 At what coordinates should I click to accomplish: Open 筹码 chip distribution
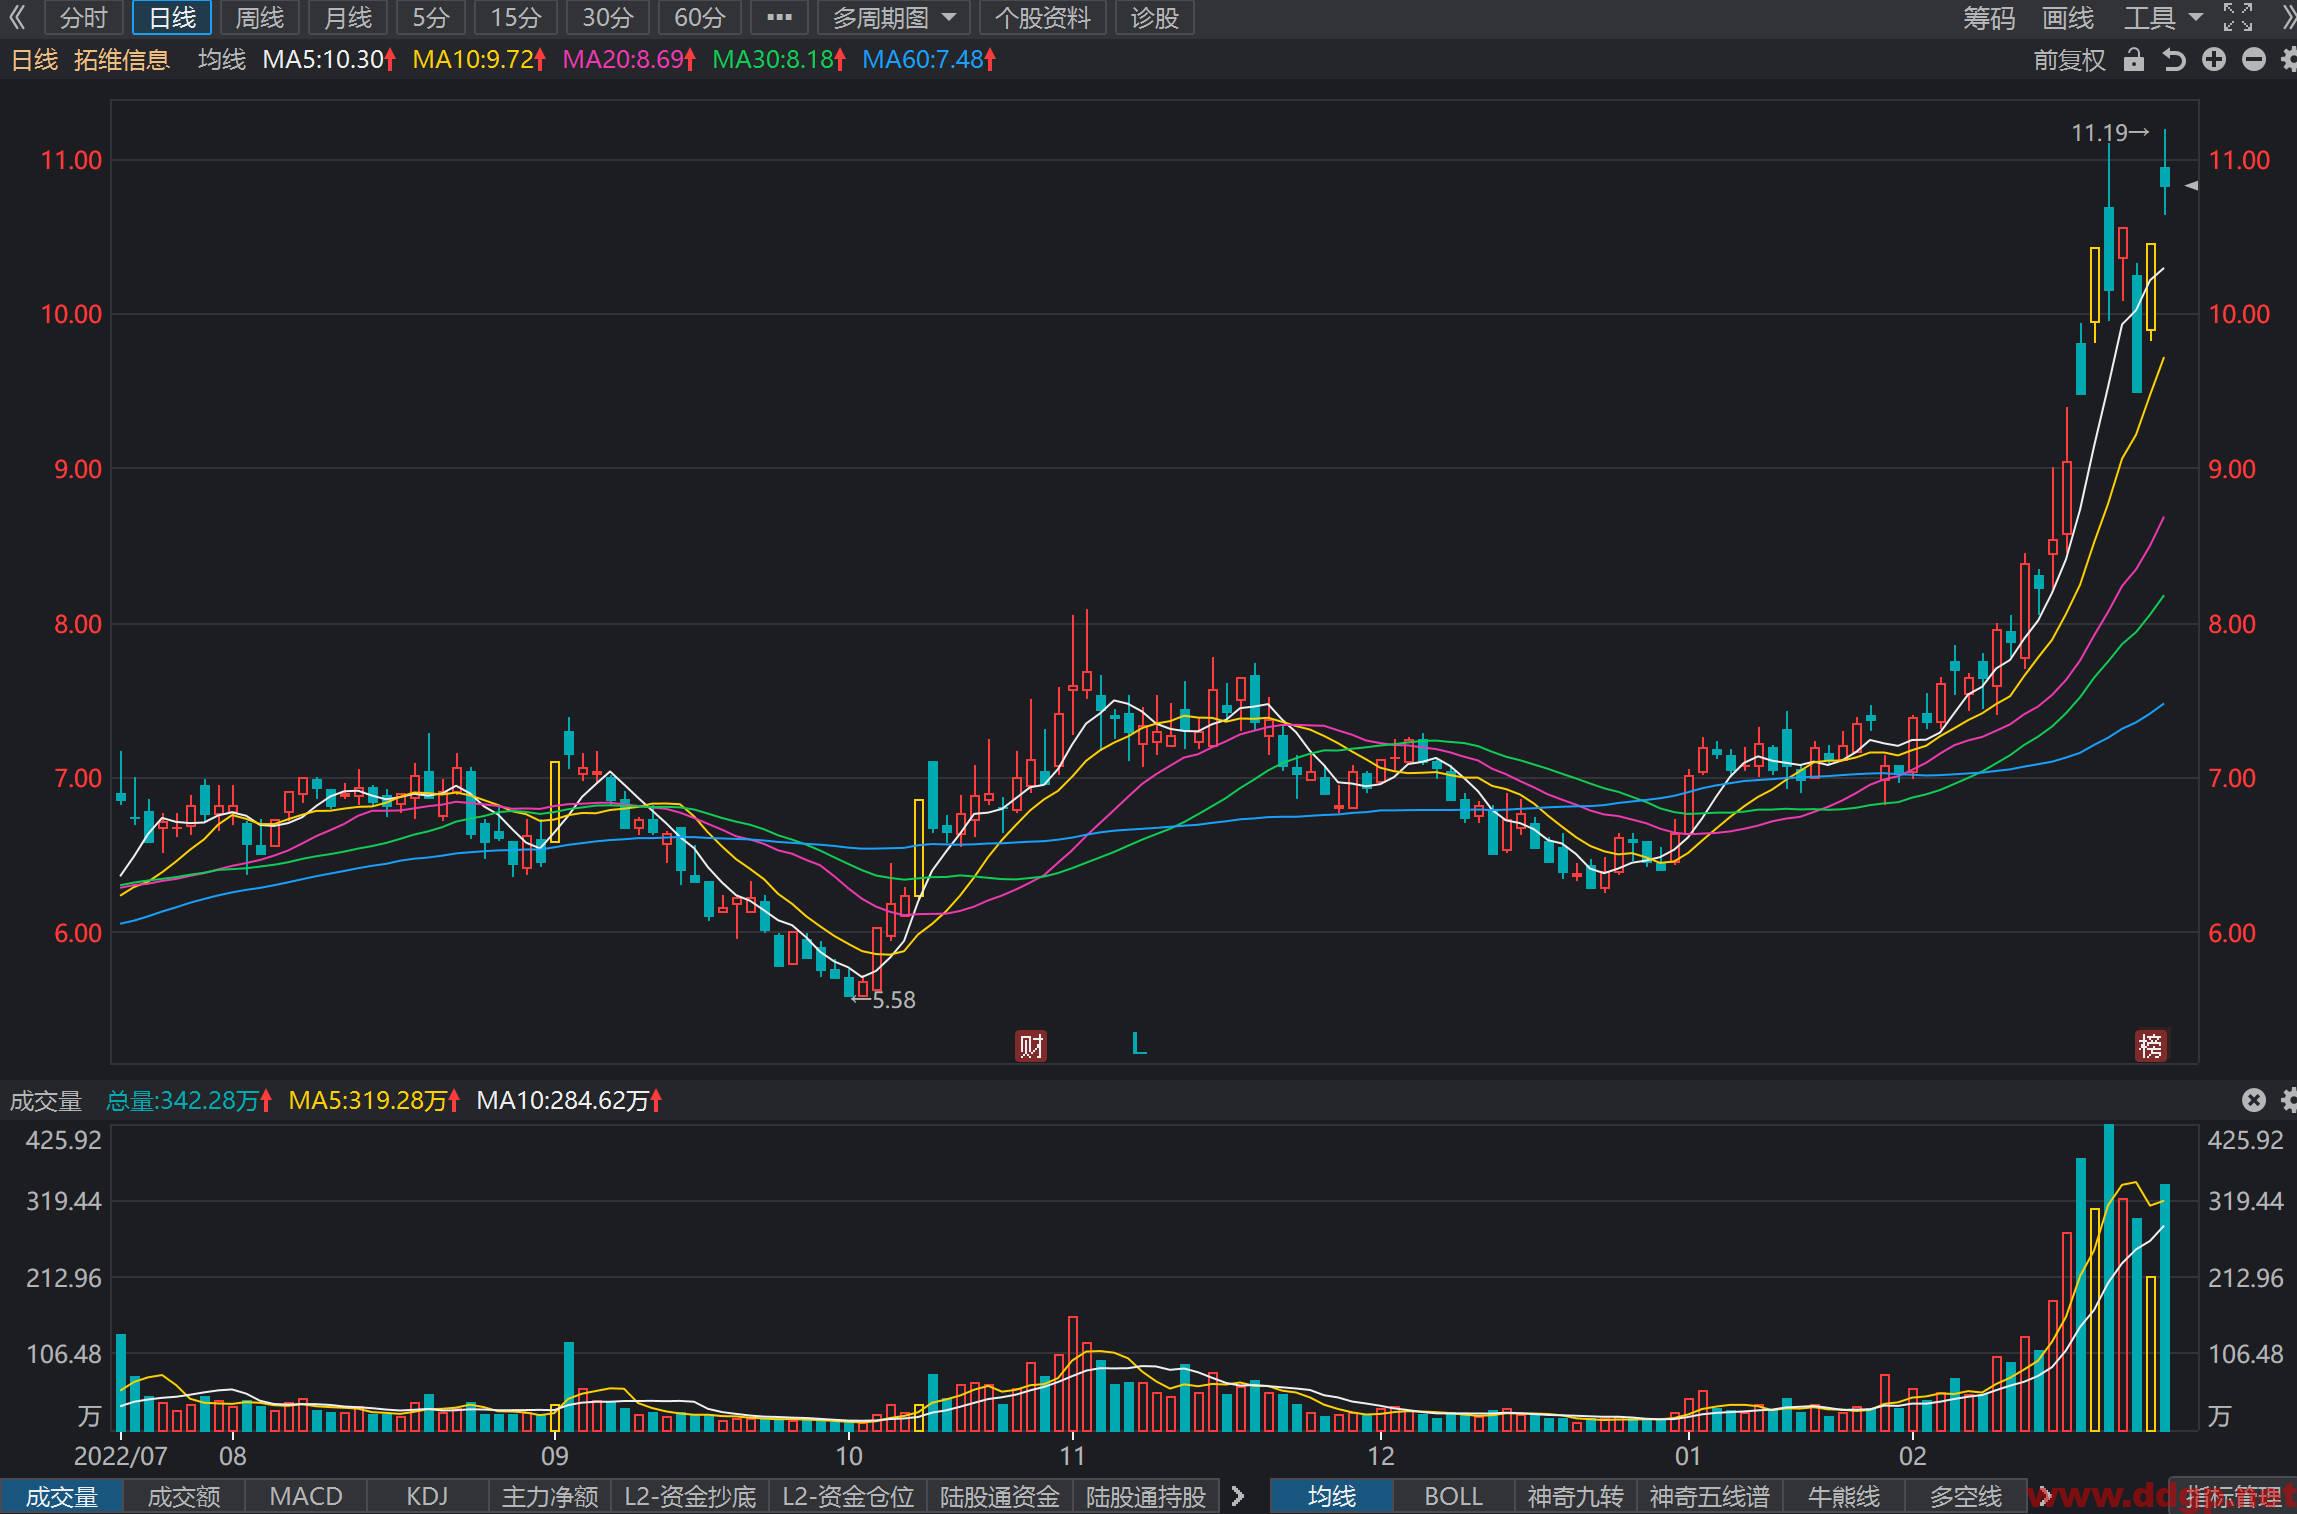tap(1989, 18)
